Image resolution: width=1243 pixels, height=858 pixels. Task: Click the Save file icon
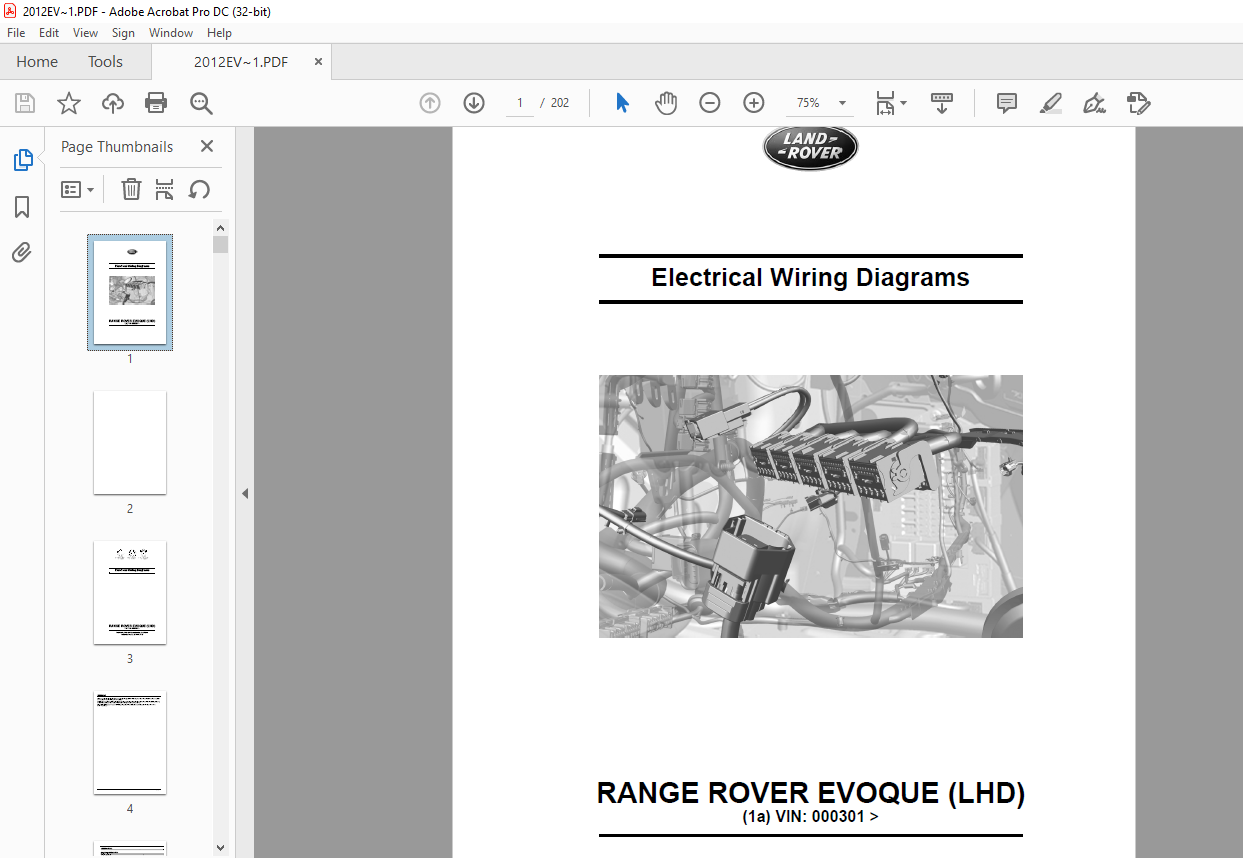coord(25,103)
